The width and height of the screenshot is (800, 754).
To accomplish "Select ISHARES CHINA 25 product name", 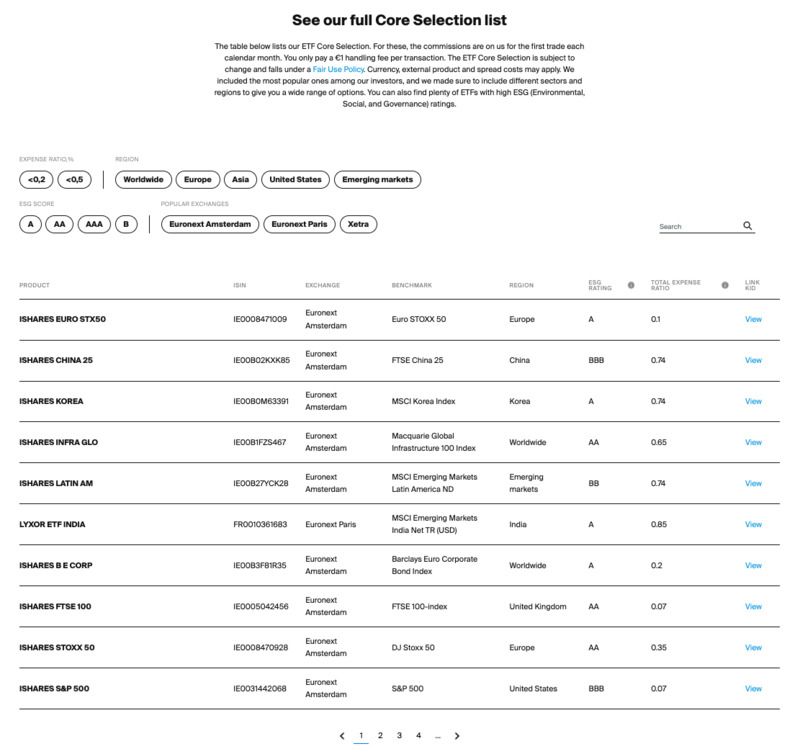I will [56, 360].
